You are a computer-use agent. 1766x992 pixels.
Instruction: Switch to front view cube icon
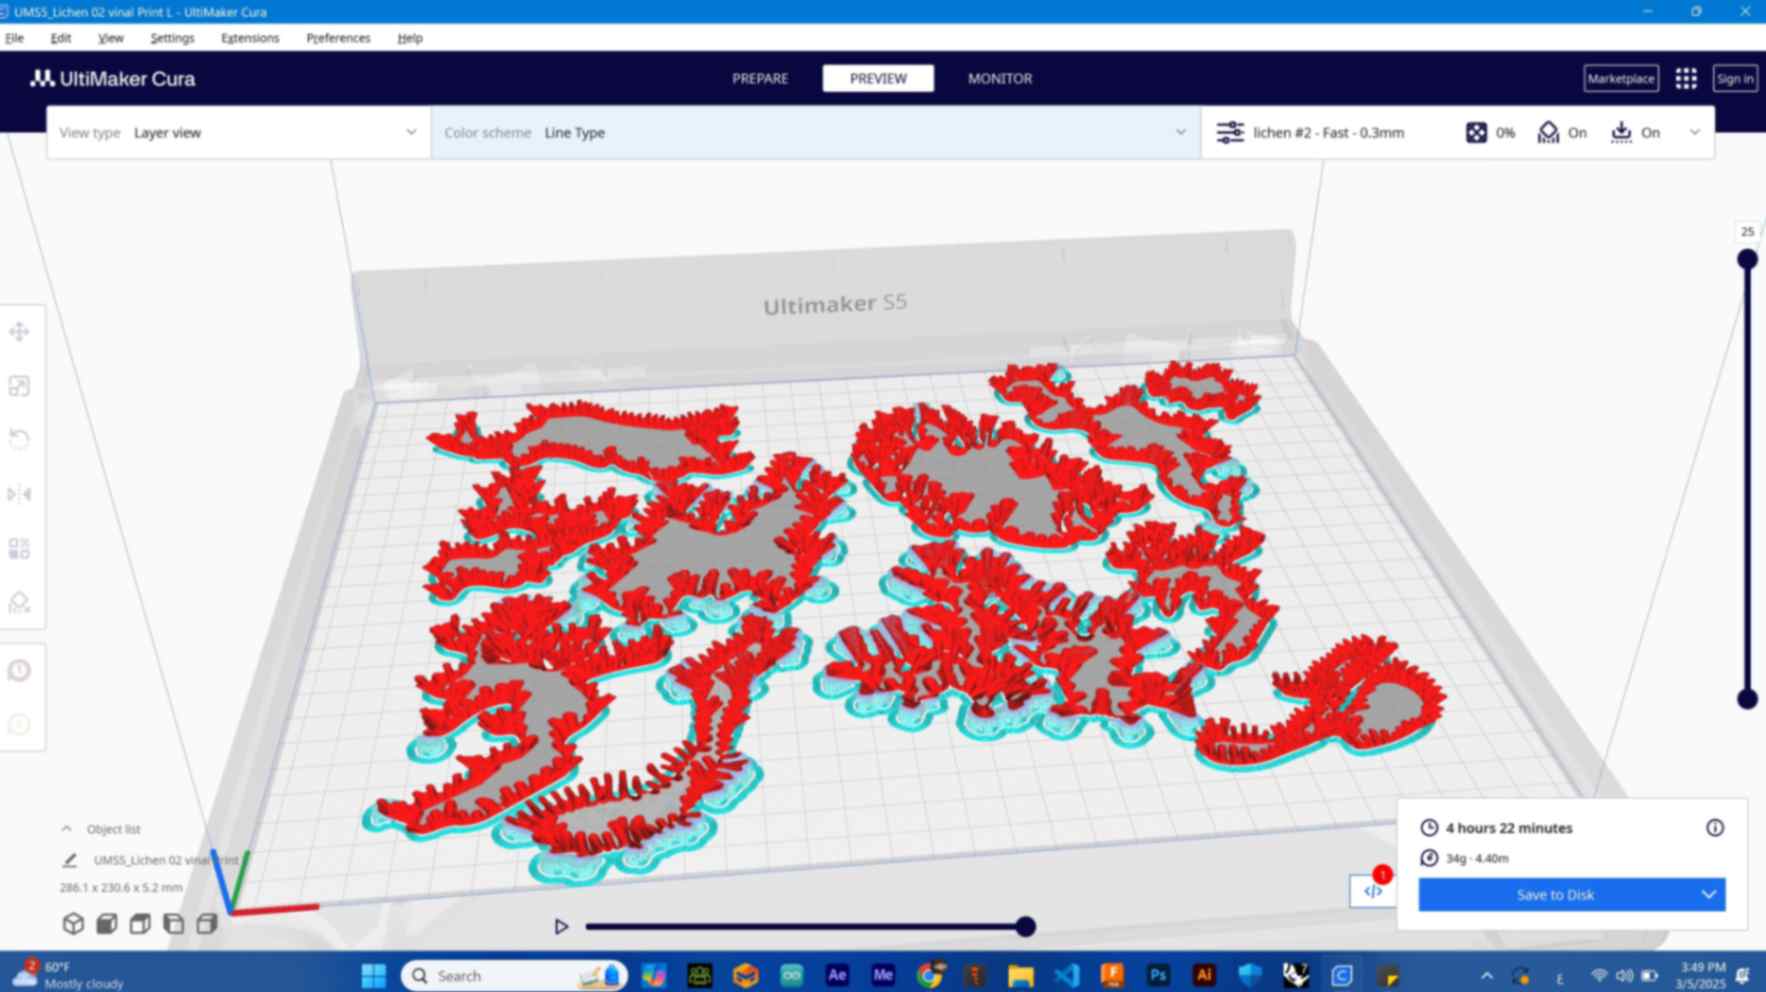[x=107, y=923]
